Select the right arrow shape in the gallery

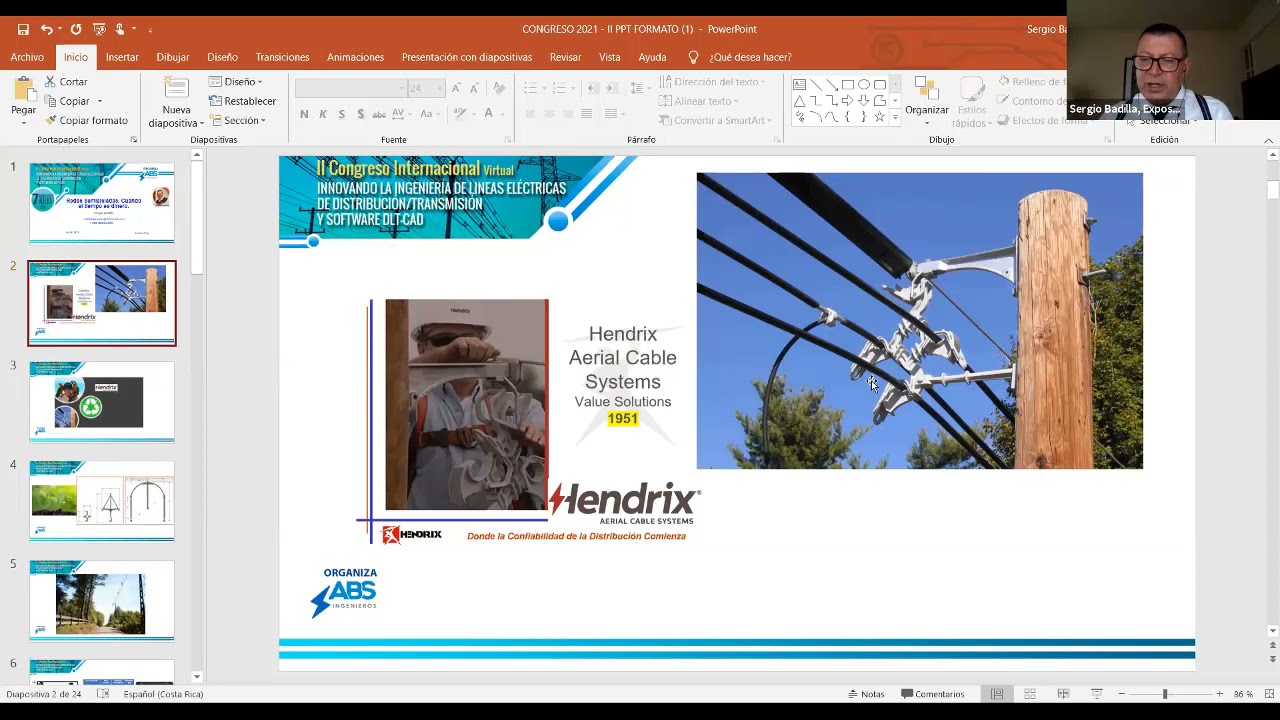coord(848,101)
